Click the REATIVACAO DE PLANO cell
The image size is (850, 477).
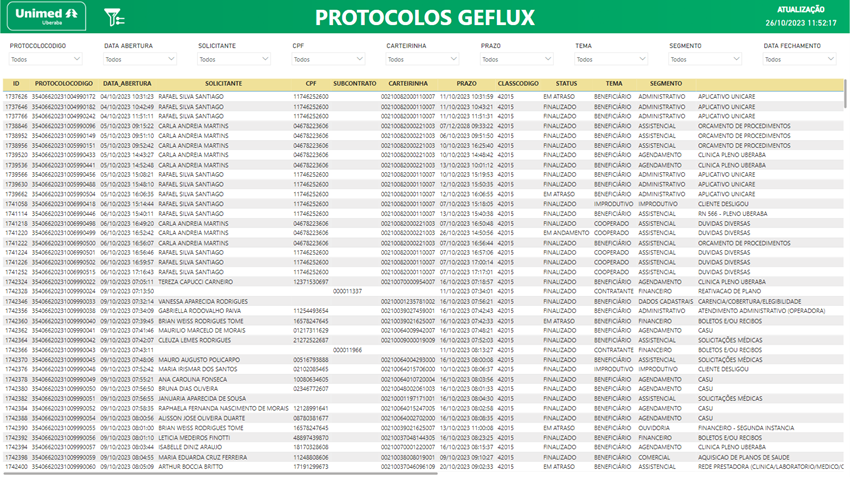point(729,291)
